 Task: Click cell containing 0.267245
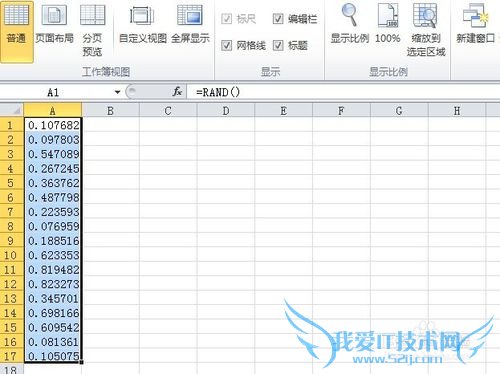pyautogui.click(x=53, y=168)
